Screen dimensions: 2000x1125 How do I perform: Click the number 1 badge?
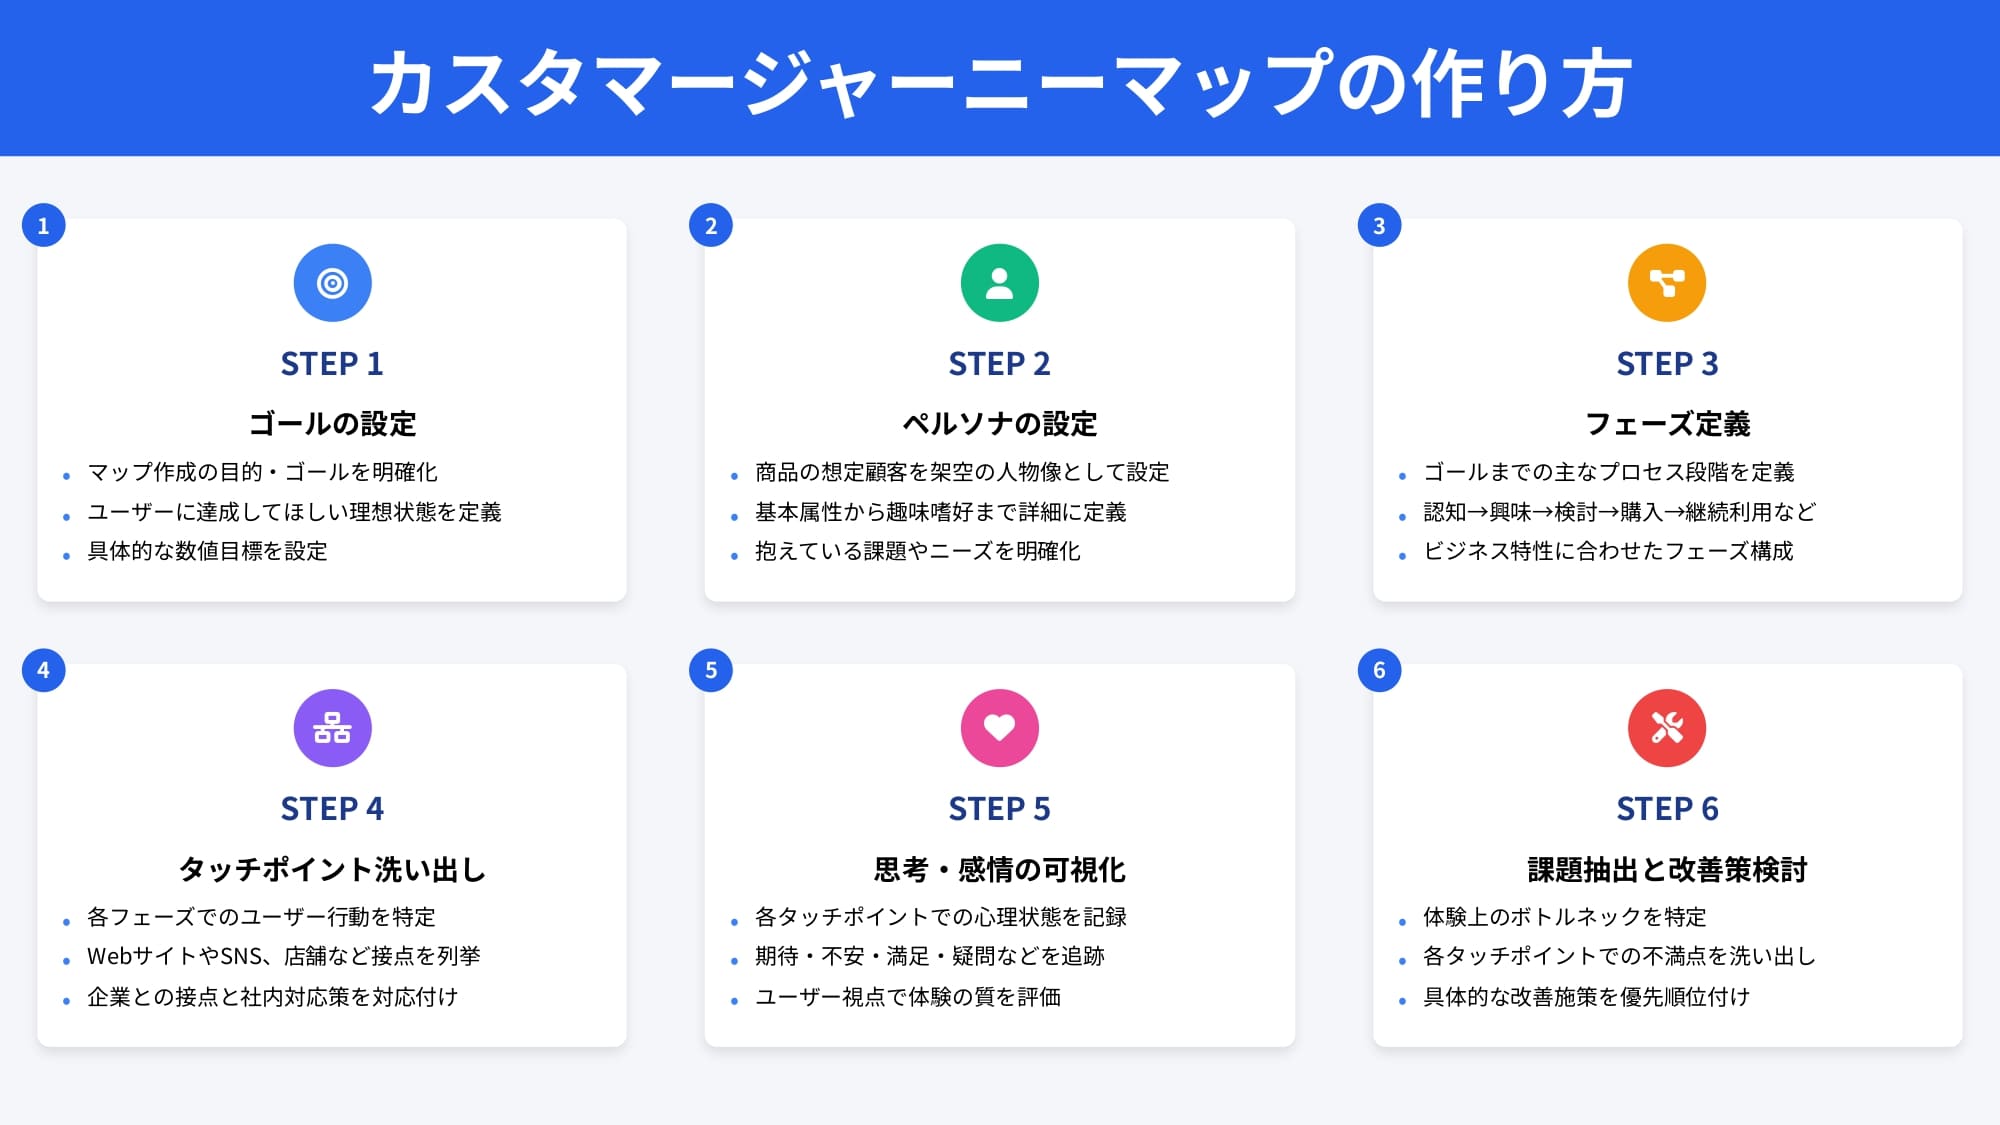click(43, 226)
